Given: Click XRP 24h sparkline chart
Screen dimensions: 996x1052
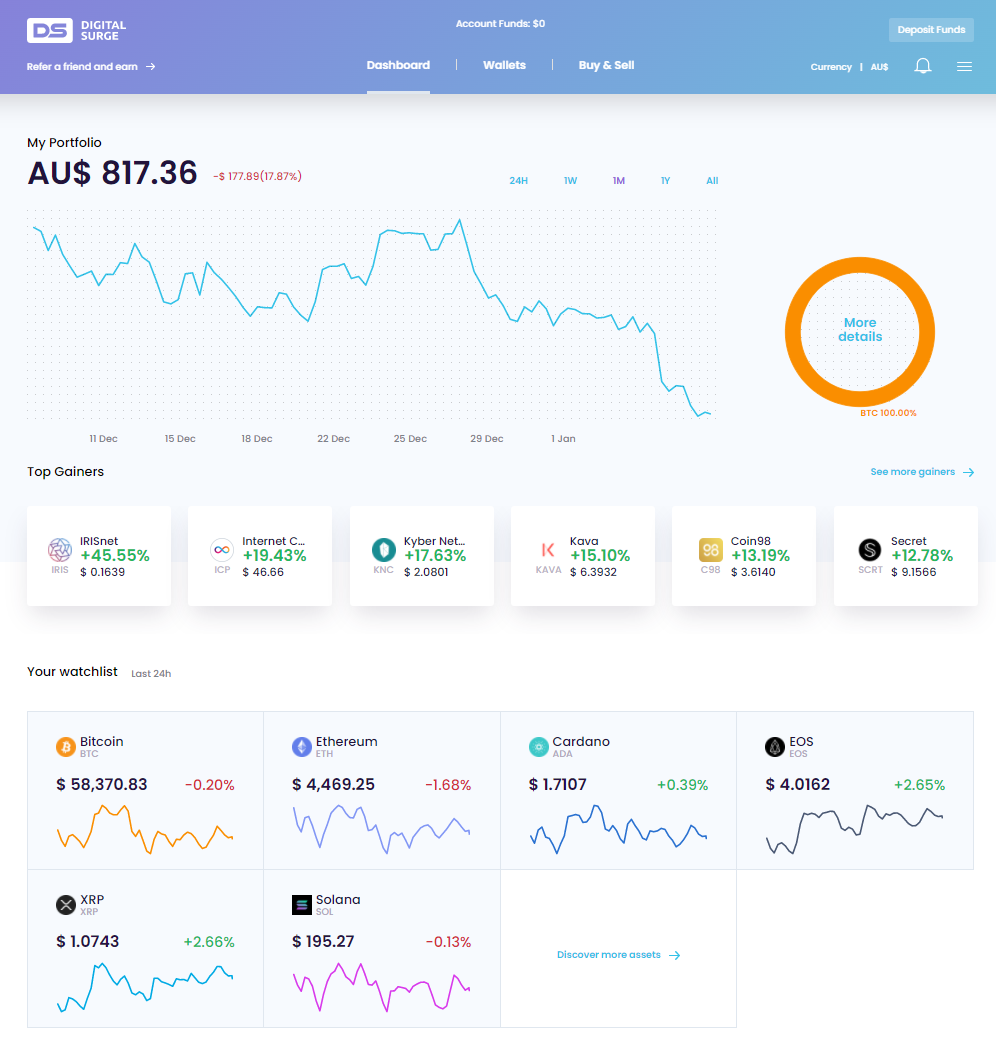Looking at the screenshot, I should (145, 987).
